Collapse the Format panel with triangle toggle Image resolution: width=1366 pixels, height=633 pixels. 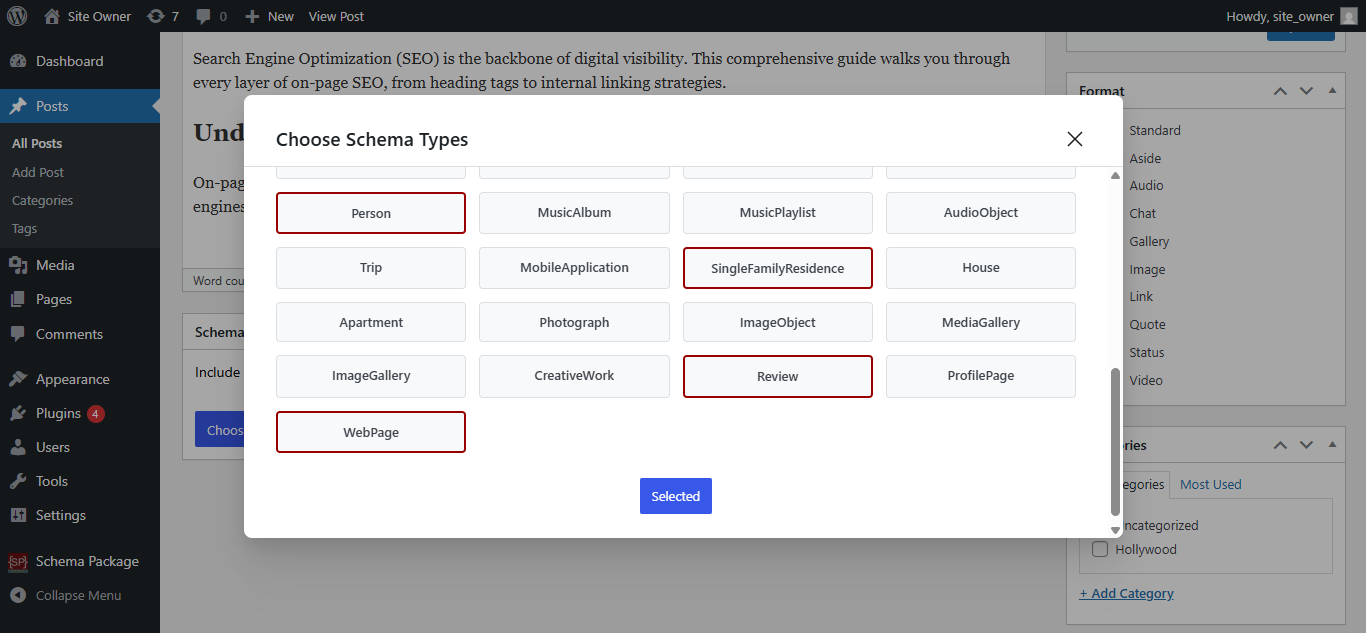(1332, 91)
